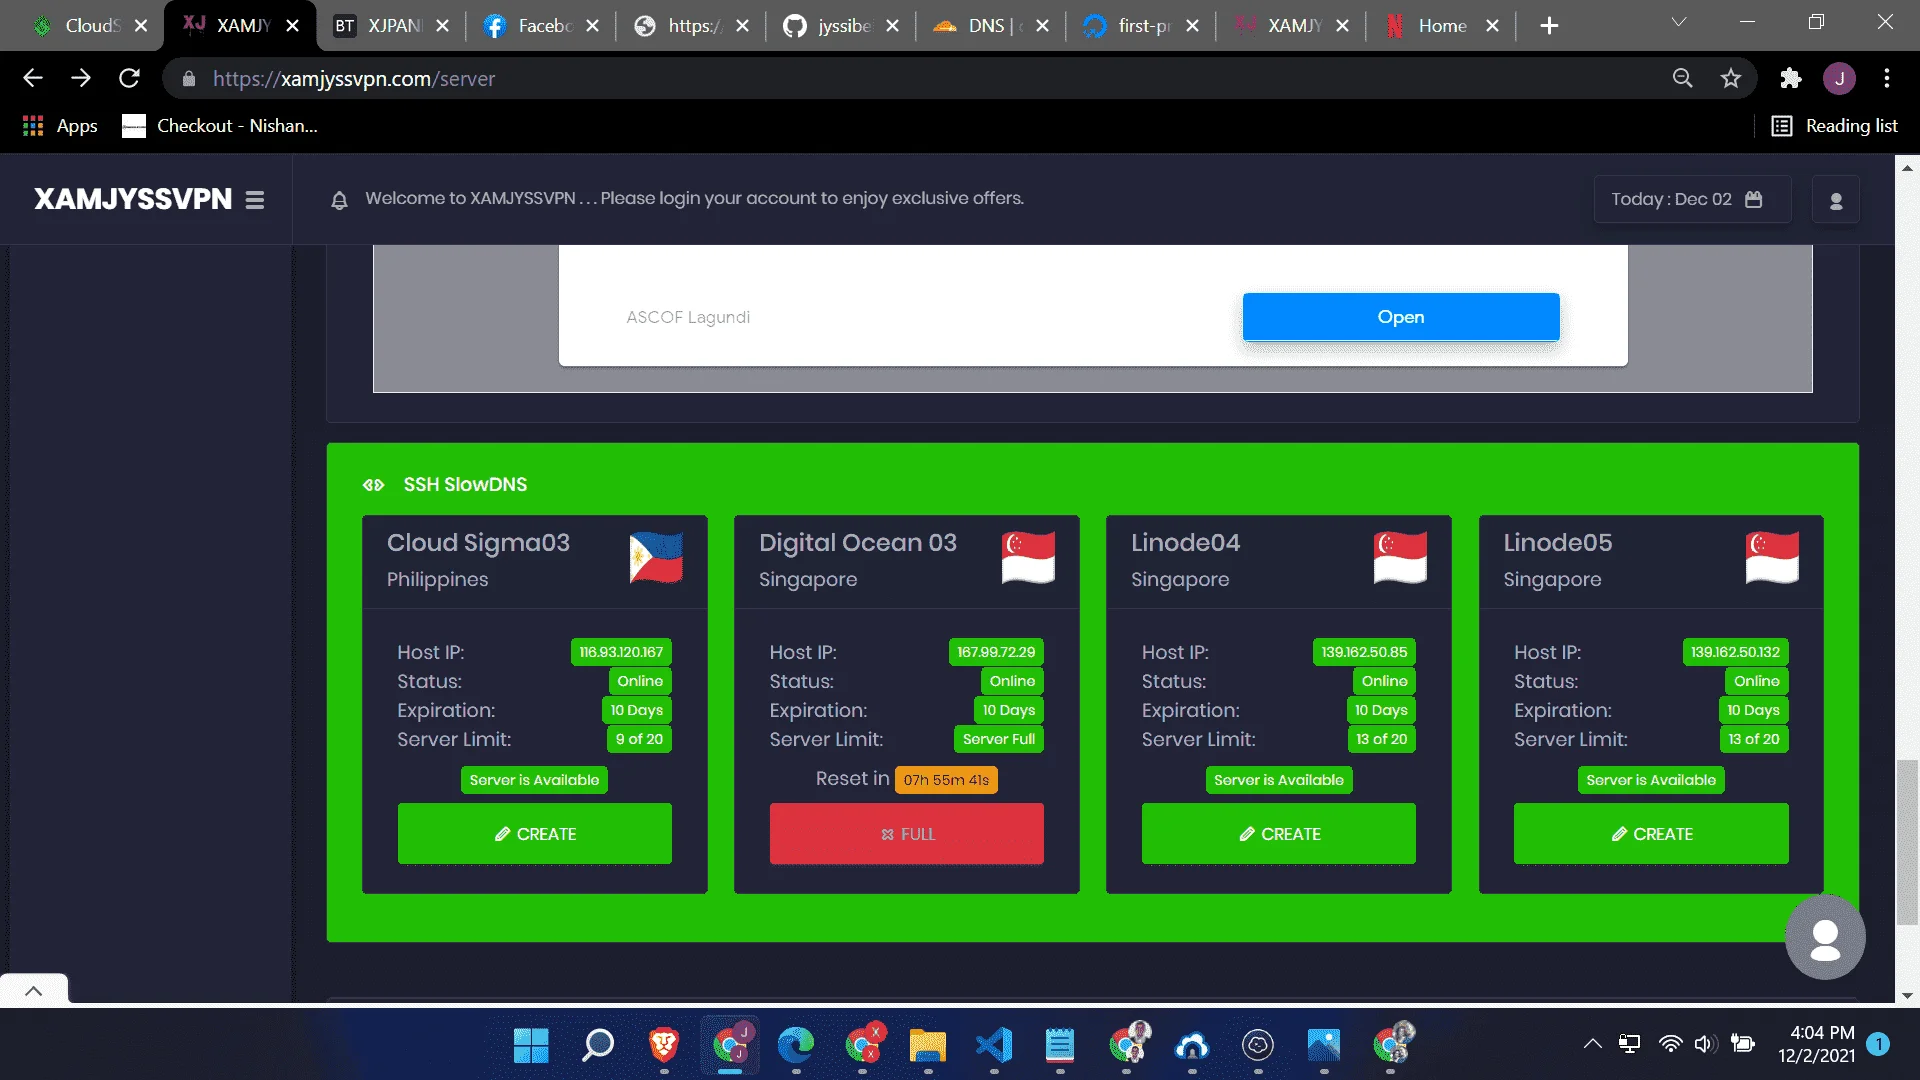The image size is (1920, 1080).
Task: Create account on Linode04 server
Action: 1279,834
